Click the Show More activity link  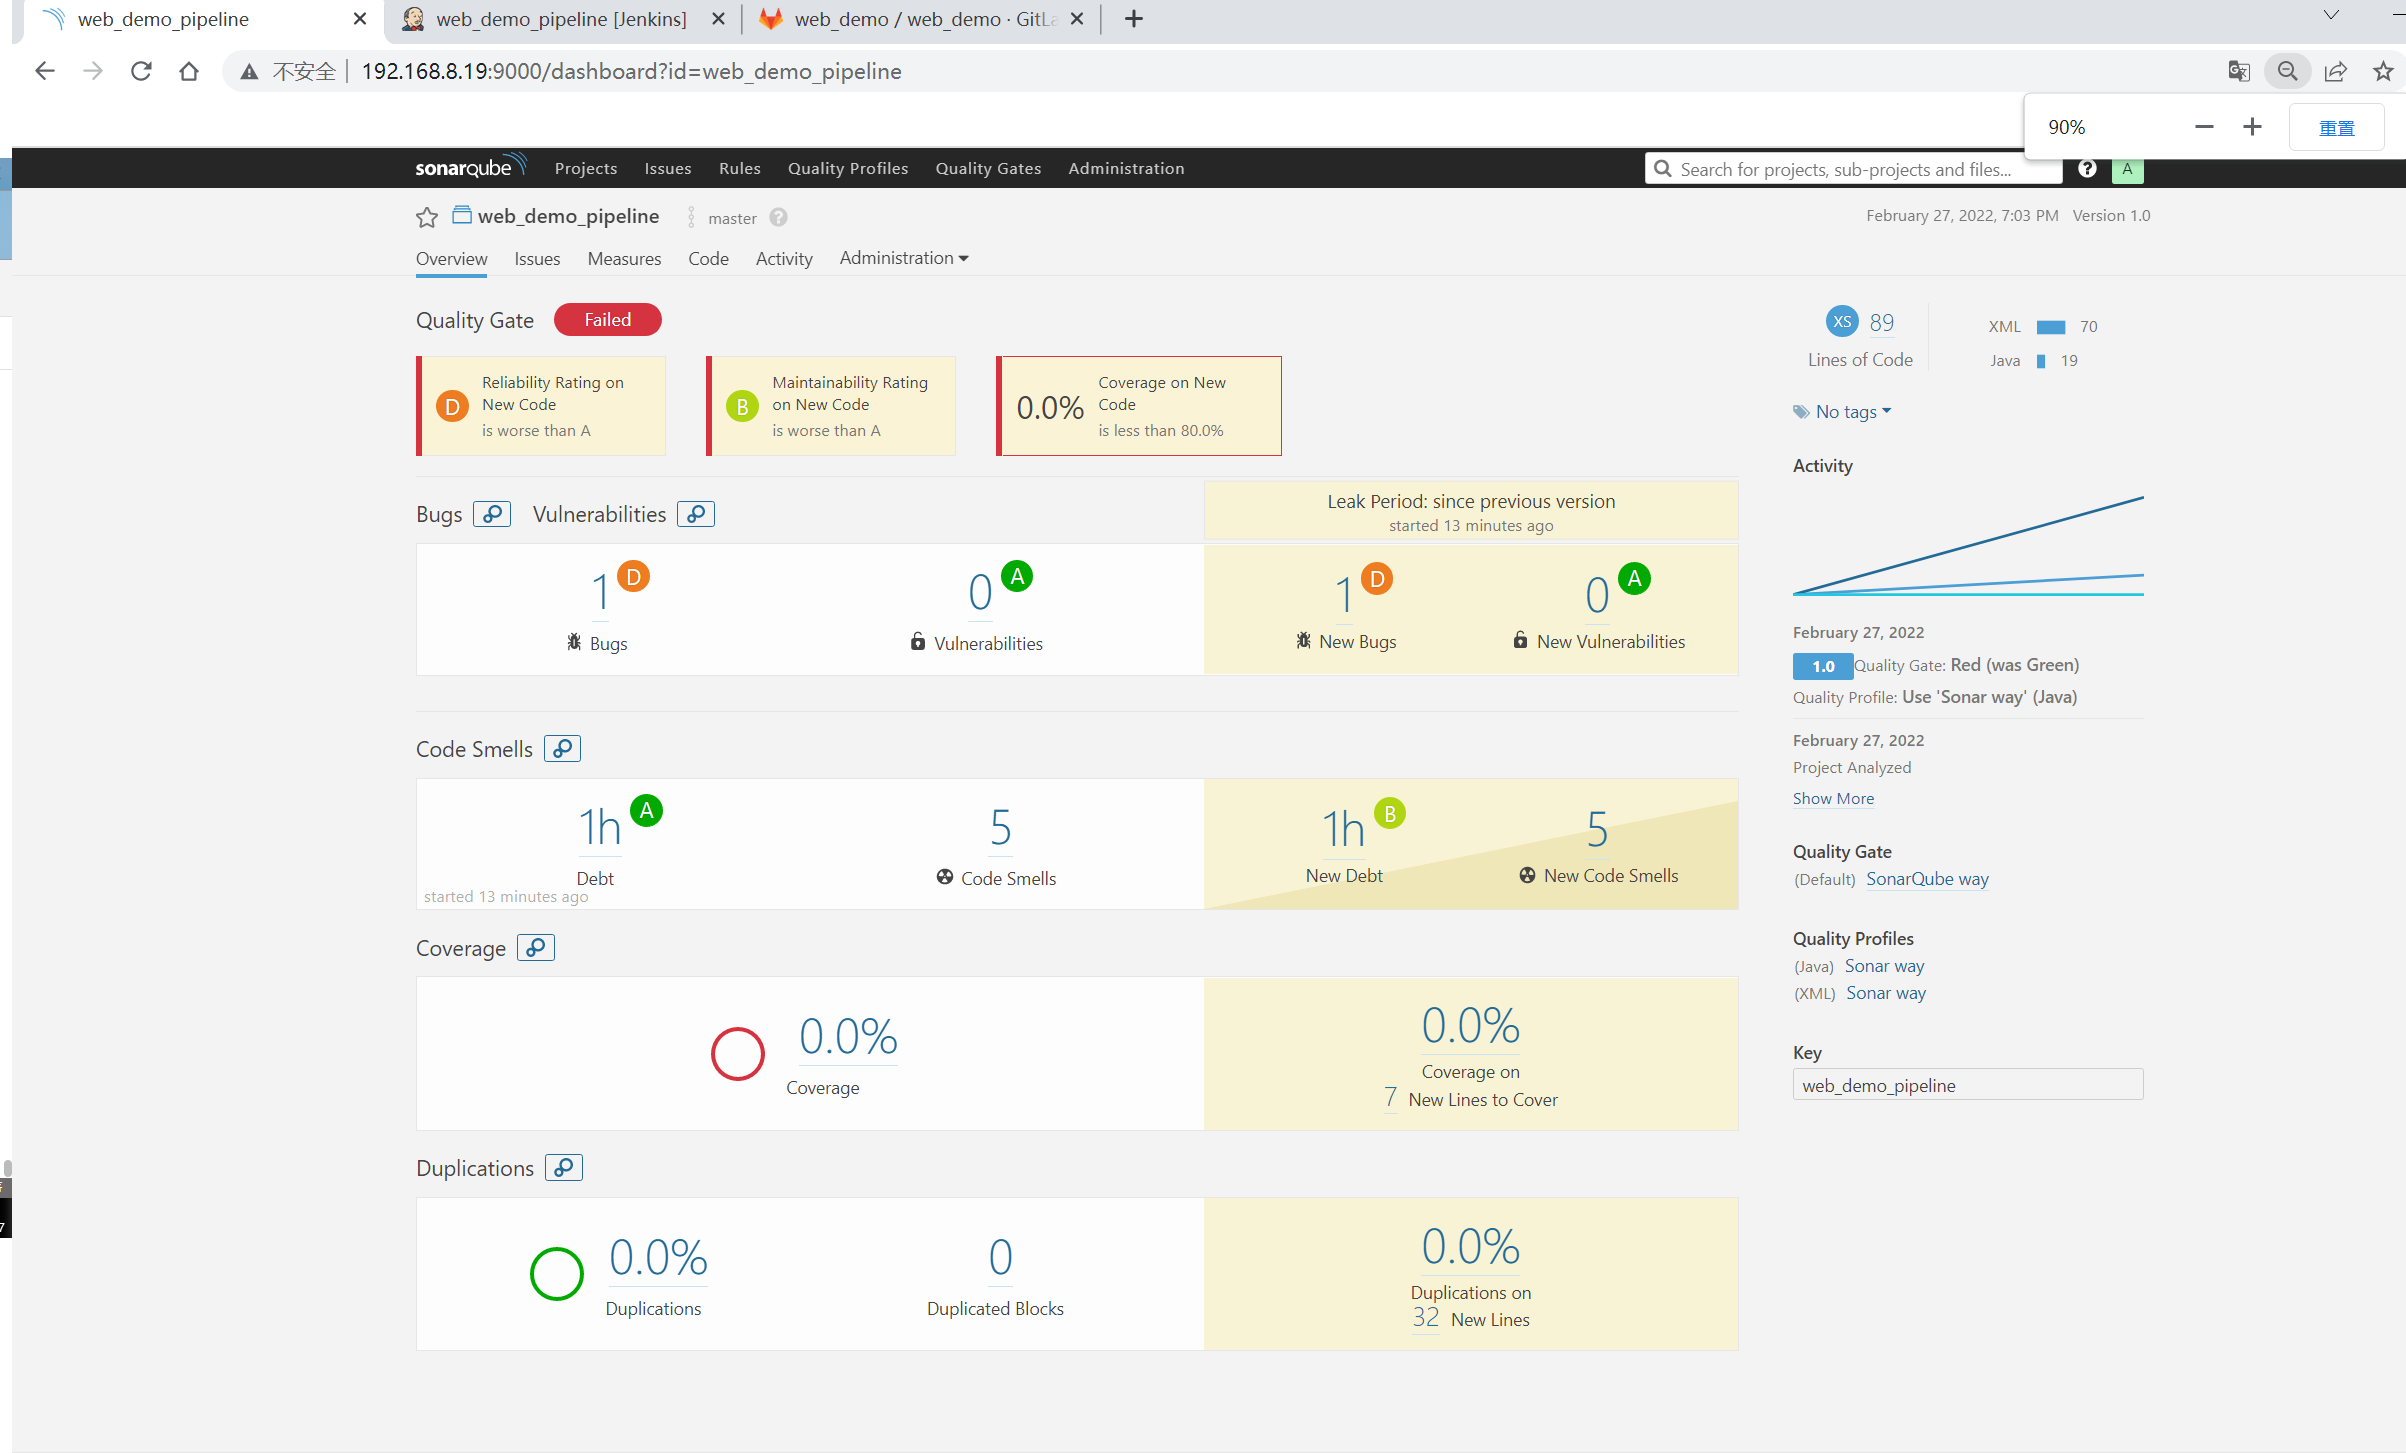(1833, 798)
